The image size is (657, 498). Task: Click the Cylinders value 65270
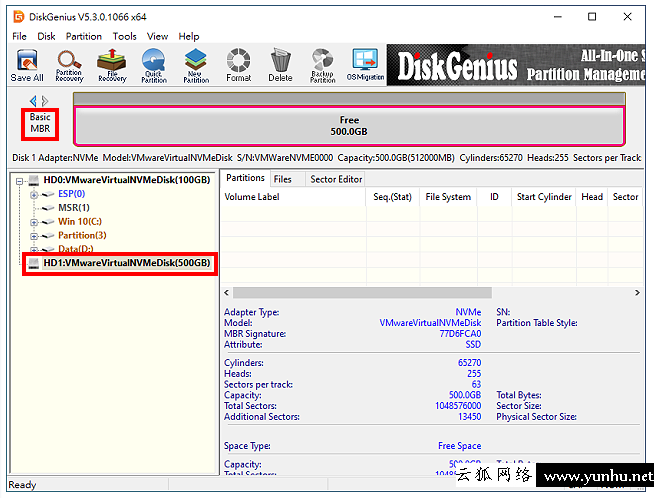470,363
